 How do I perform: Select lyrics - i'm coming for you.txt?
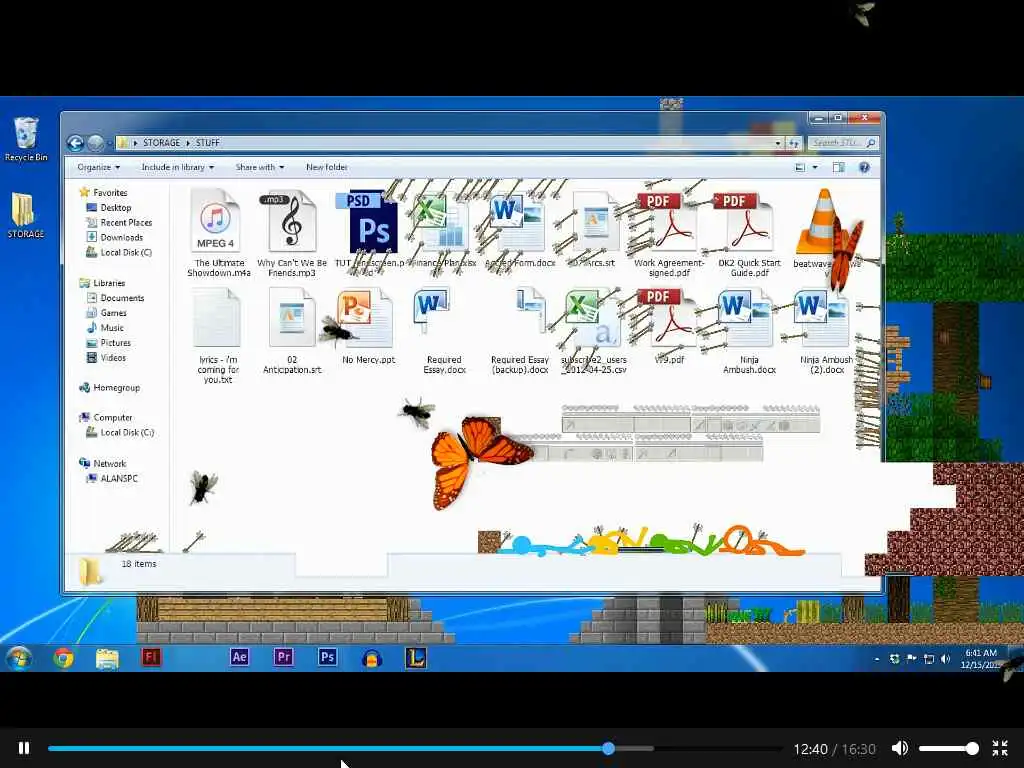point(218,336)
